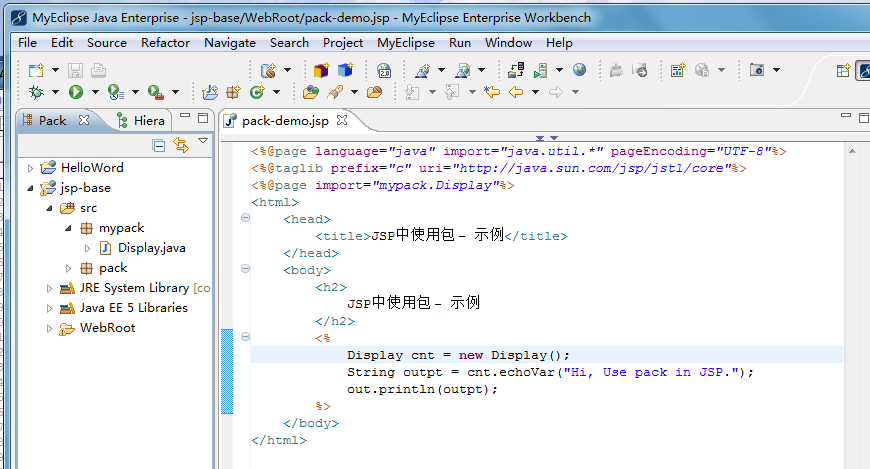Collapse the jsp-base project node
The width and height of the screenshot is (870, 469).
pos(31,188)
